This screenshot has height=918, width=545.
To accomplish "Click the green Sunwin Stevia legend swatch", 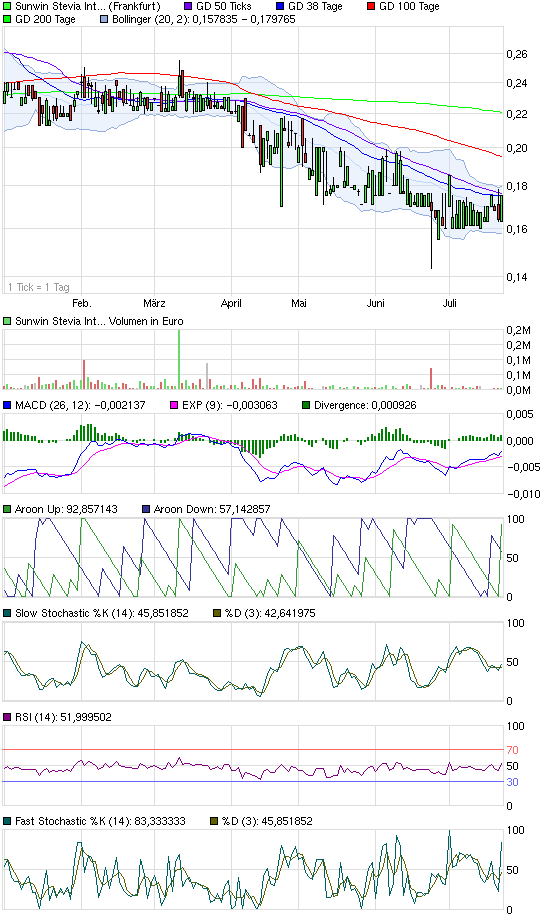I will 7,6.
